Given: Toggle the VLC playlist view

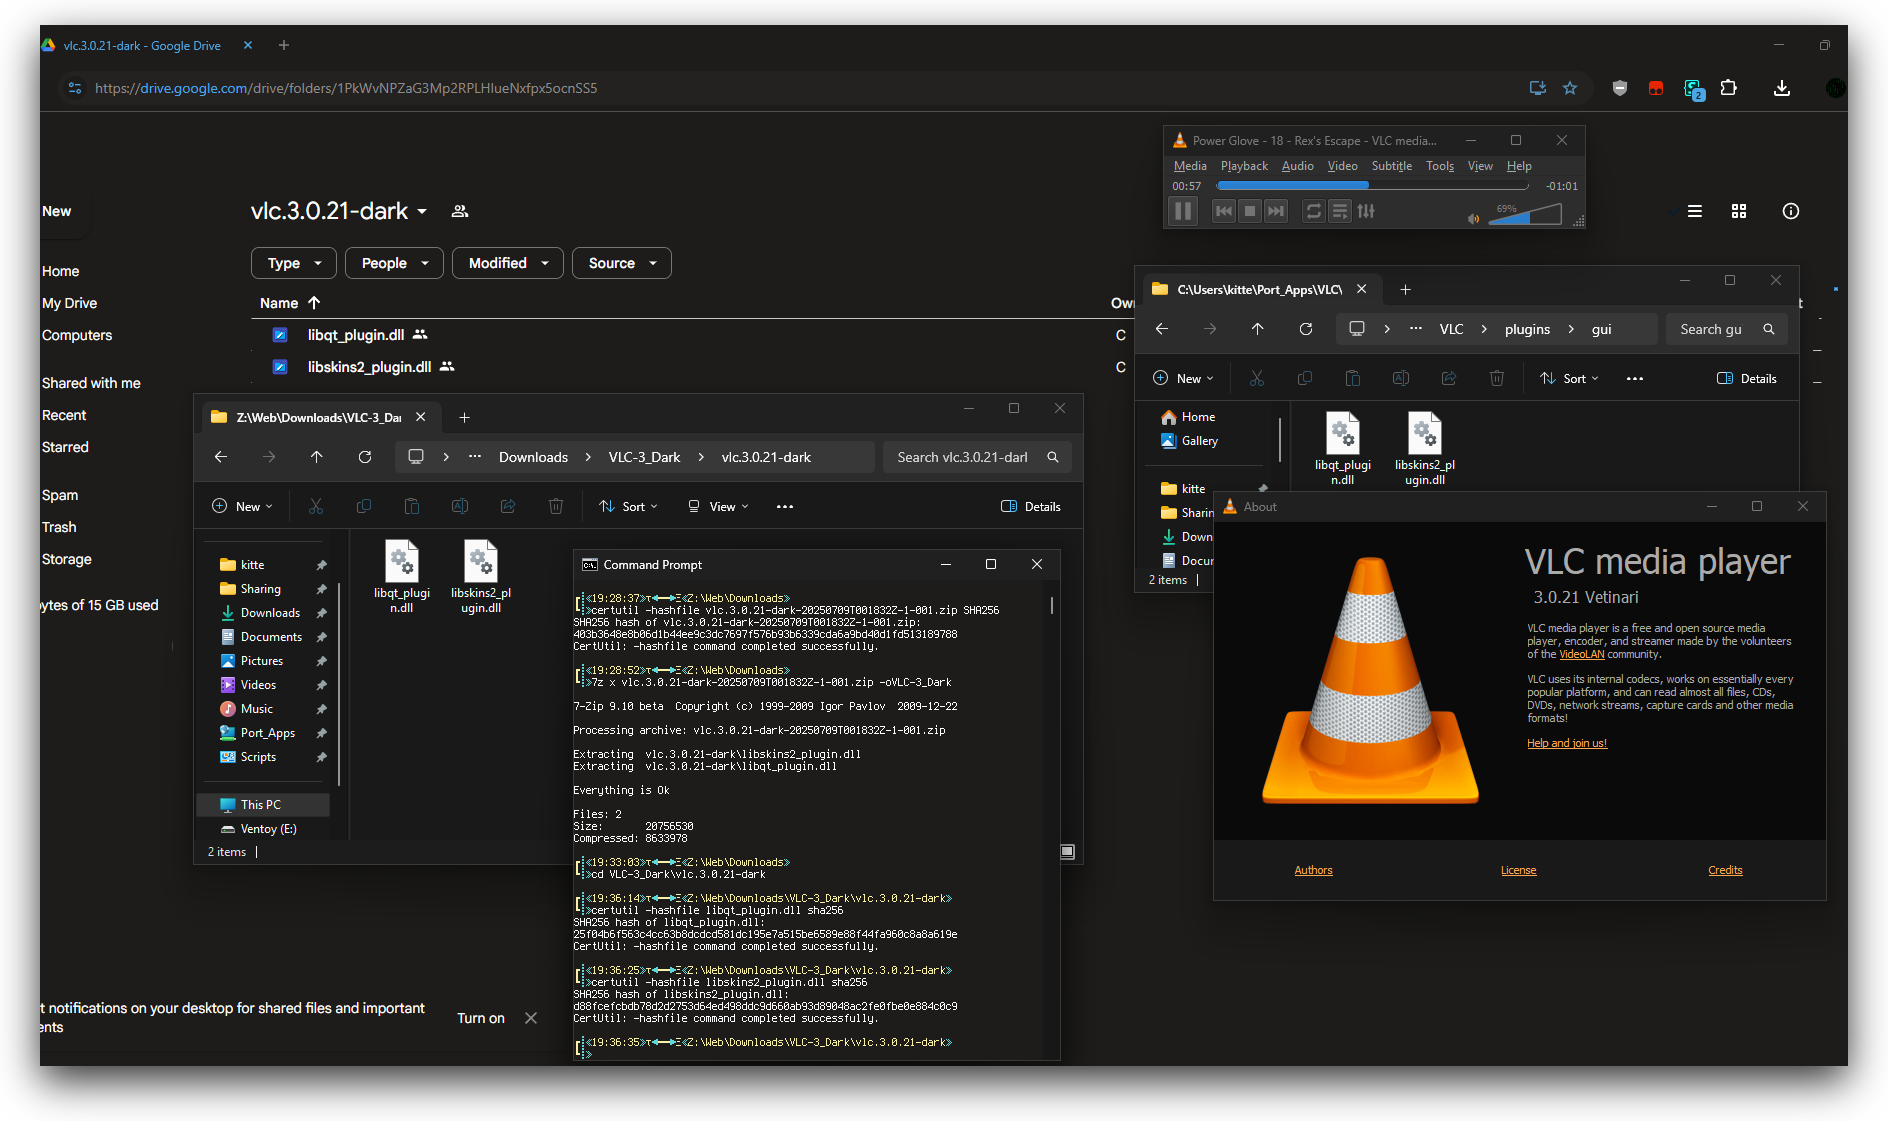Looking at the screenshot, I should point(1340,211).
